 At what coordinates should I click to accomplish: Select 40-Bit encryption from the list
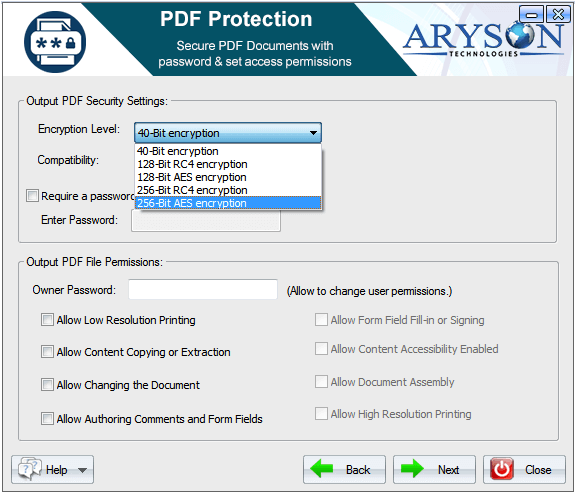coord(228,151)
